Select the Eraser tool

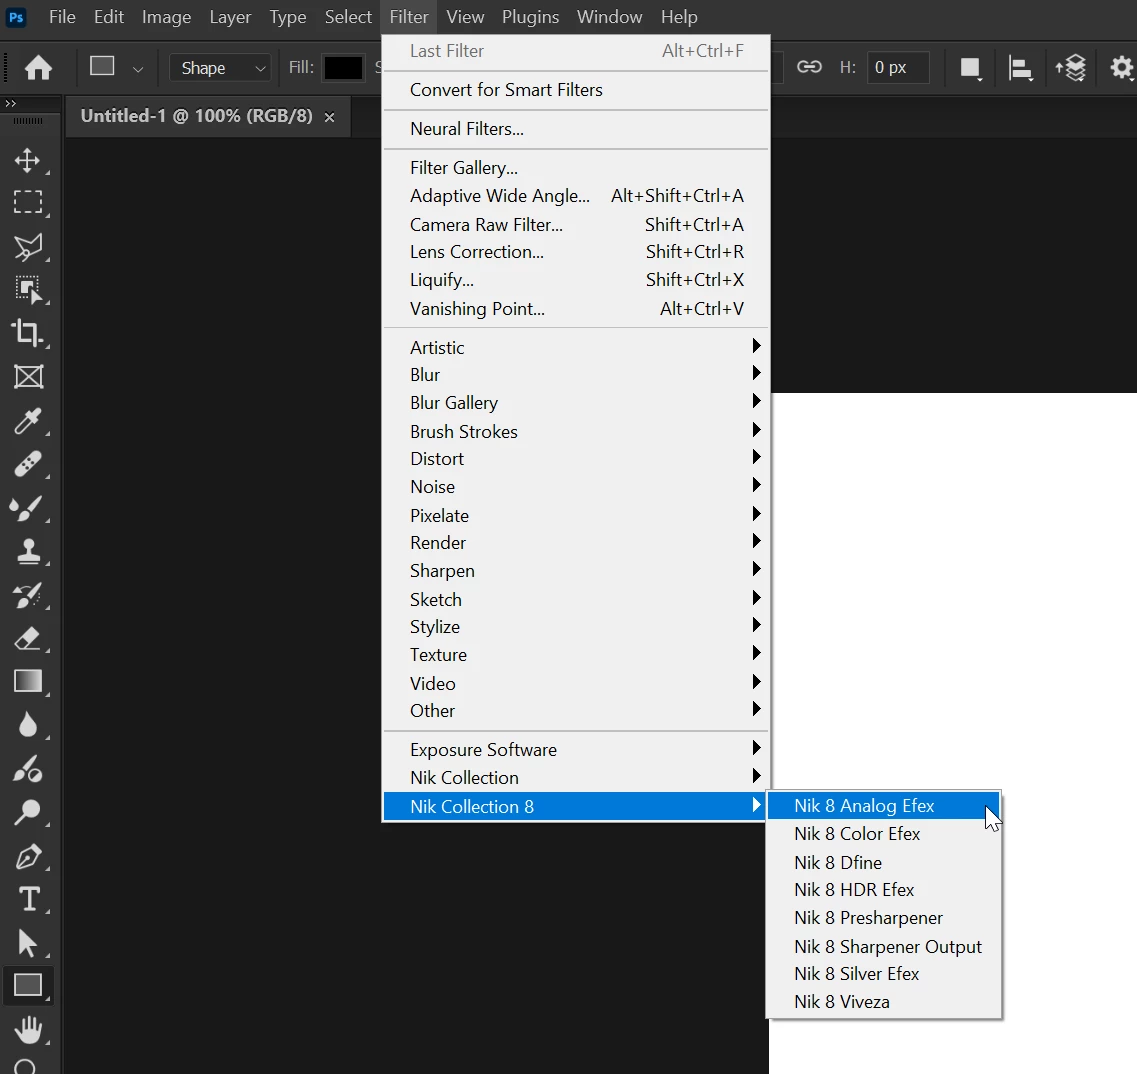(x=28, y=639)
